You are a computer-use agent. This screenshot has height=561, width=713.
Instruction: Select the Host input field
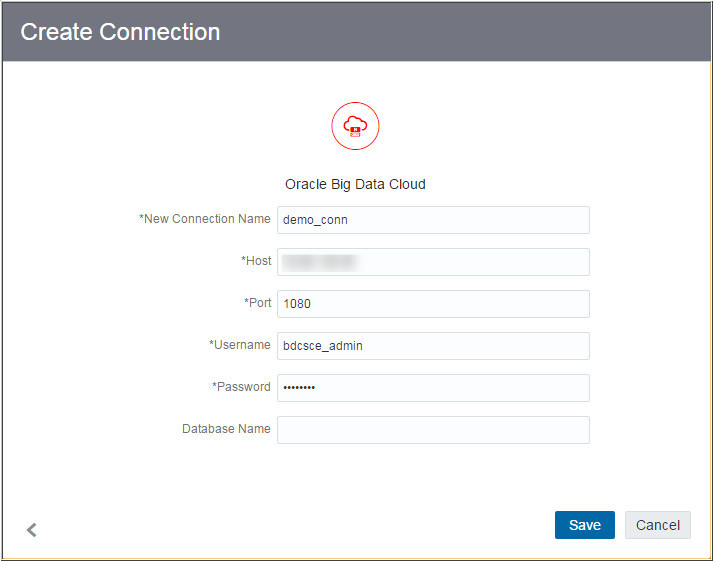433,262
